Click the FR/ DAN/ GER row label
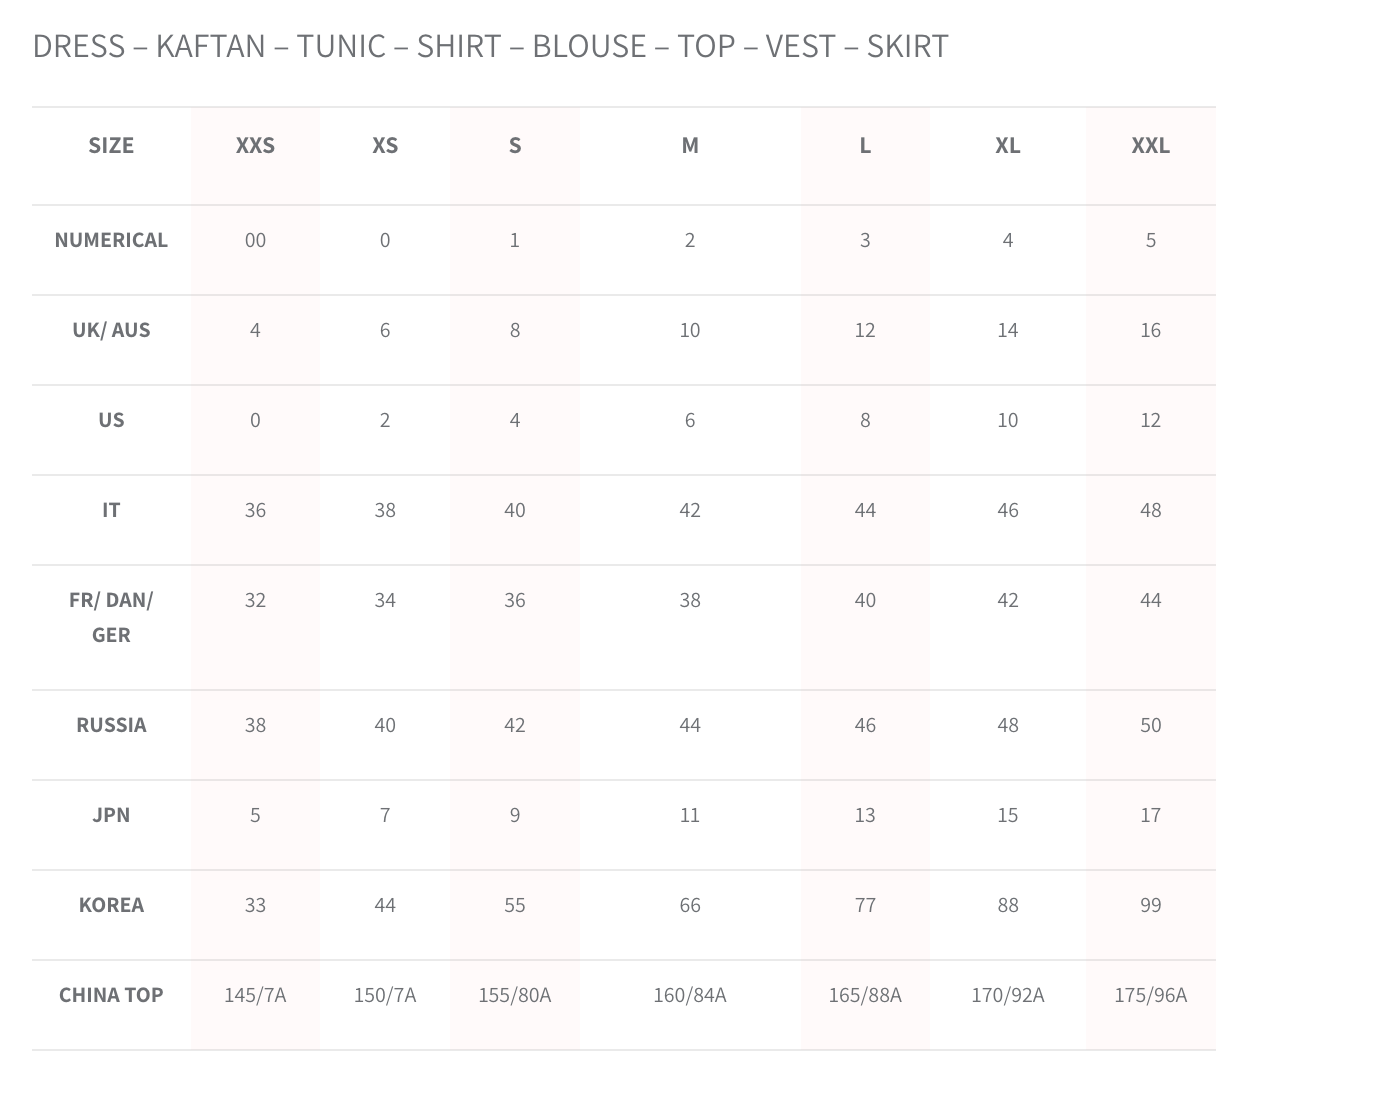 coord(111,617)
